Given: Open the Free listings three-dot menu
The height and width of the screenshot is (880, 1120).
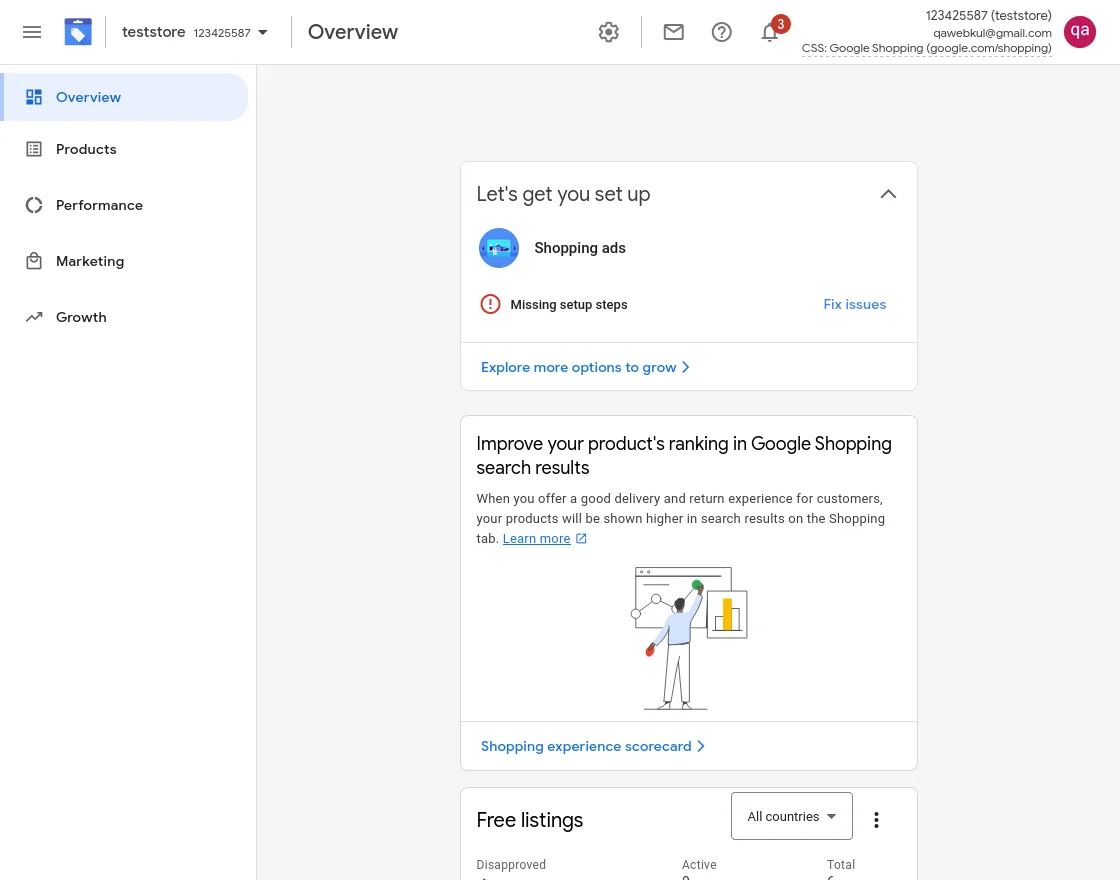Looking at the screenshot, I should point(876,820).
